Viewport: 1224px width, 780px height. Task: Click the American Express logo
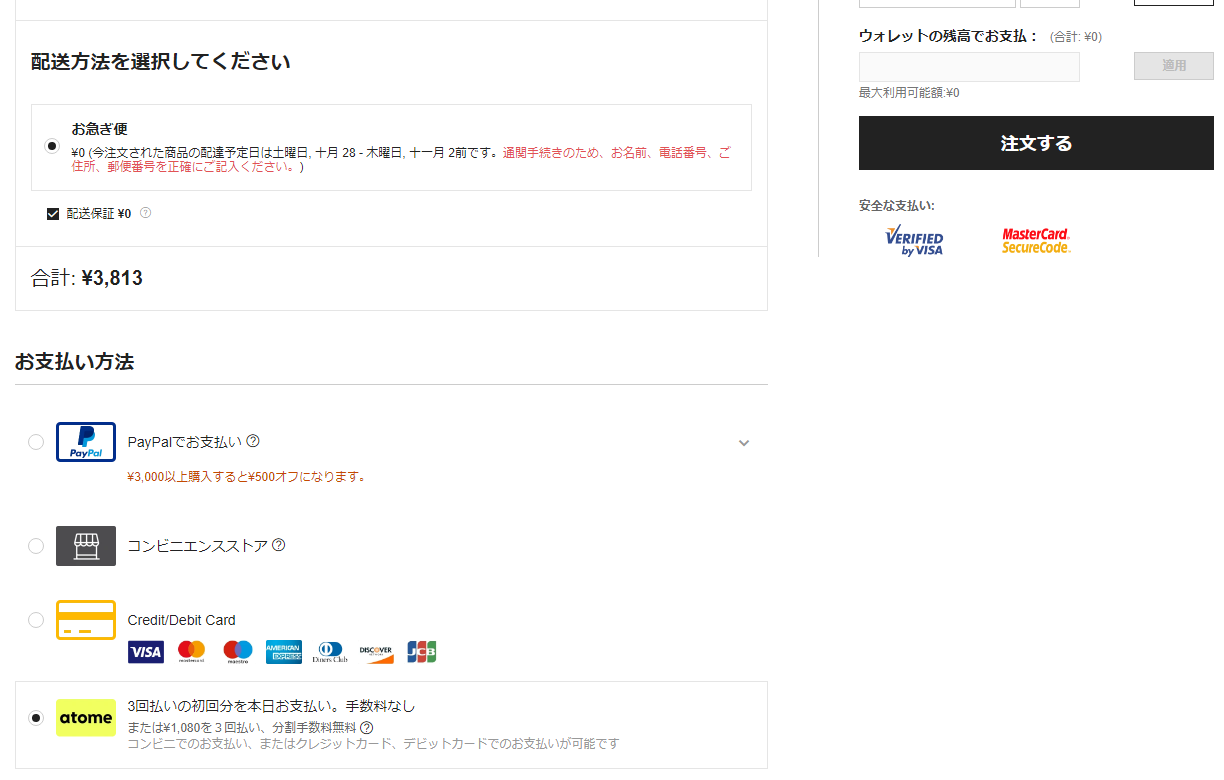tap(284, 652)
